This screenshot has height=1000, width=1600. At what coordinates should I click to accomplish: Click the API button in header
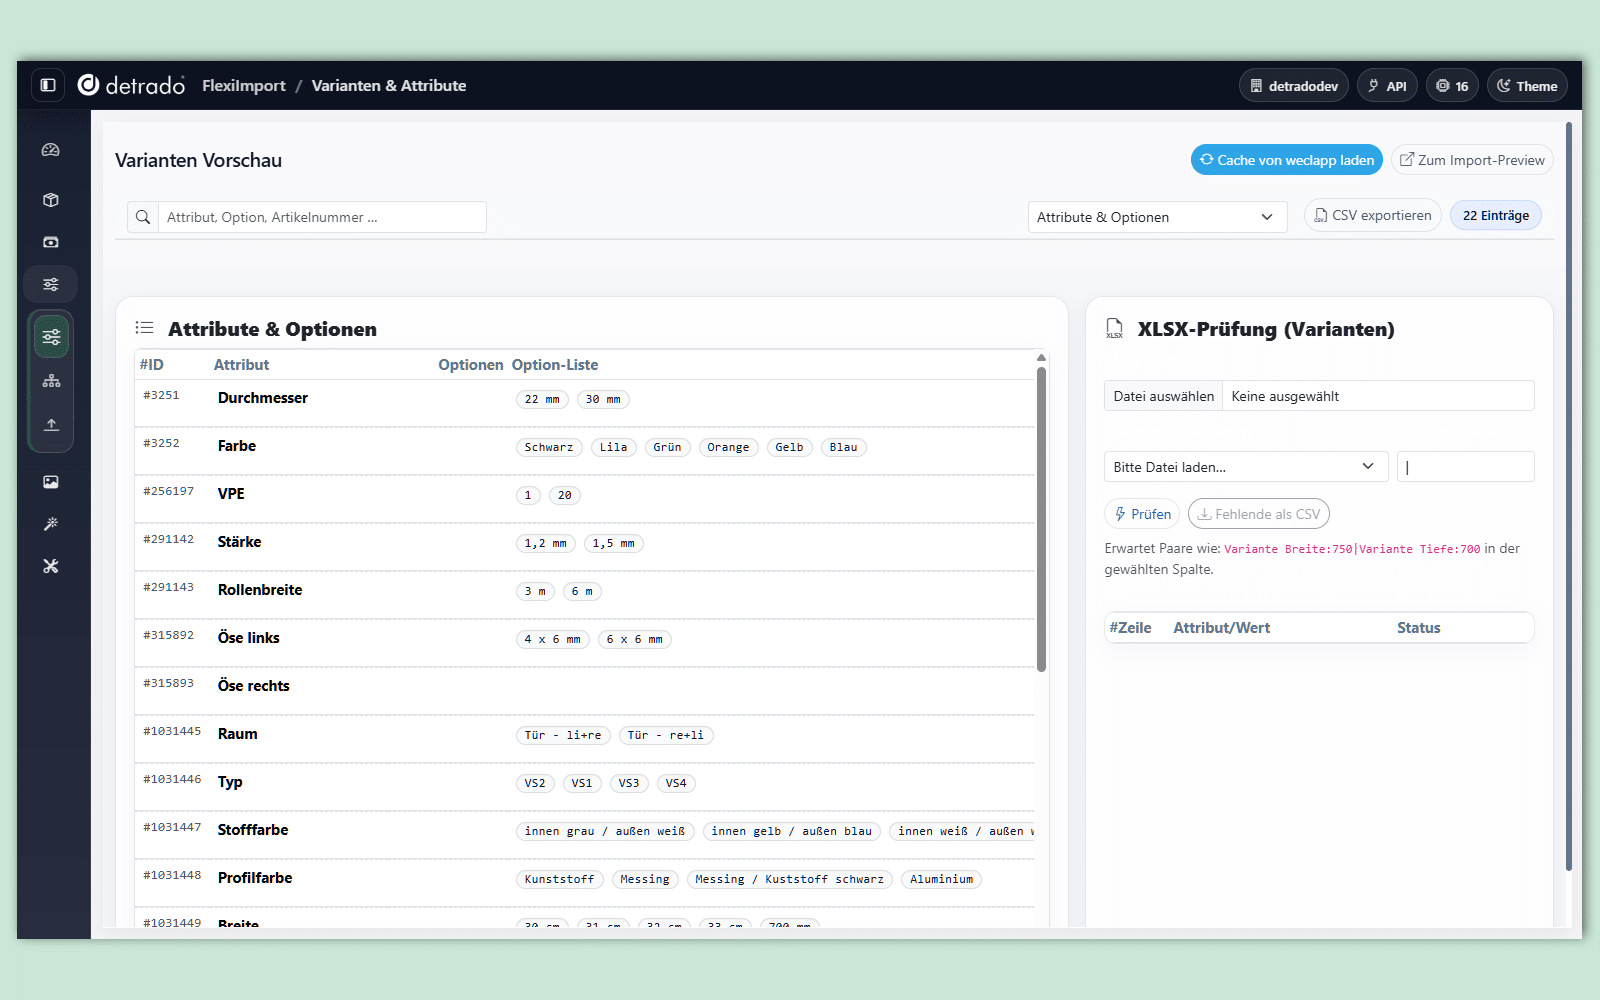click(x=1386, y=86)
